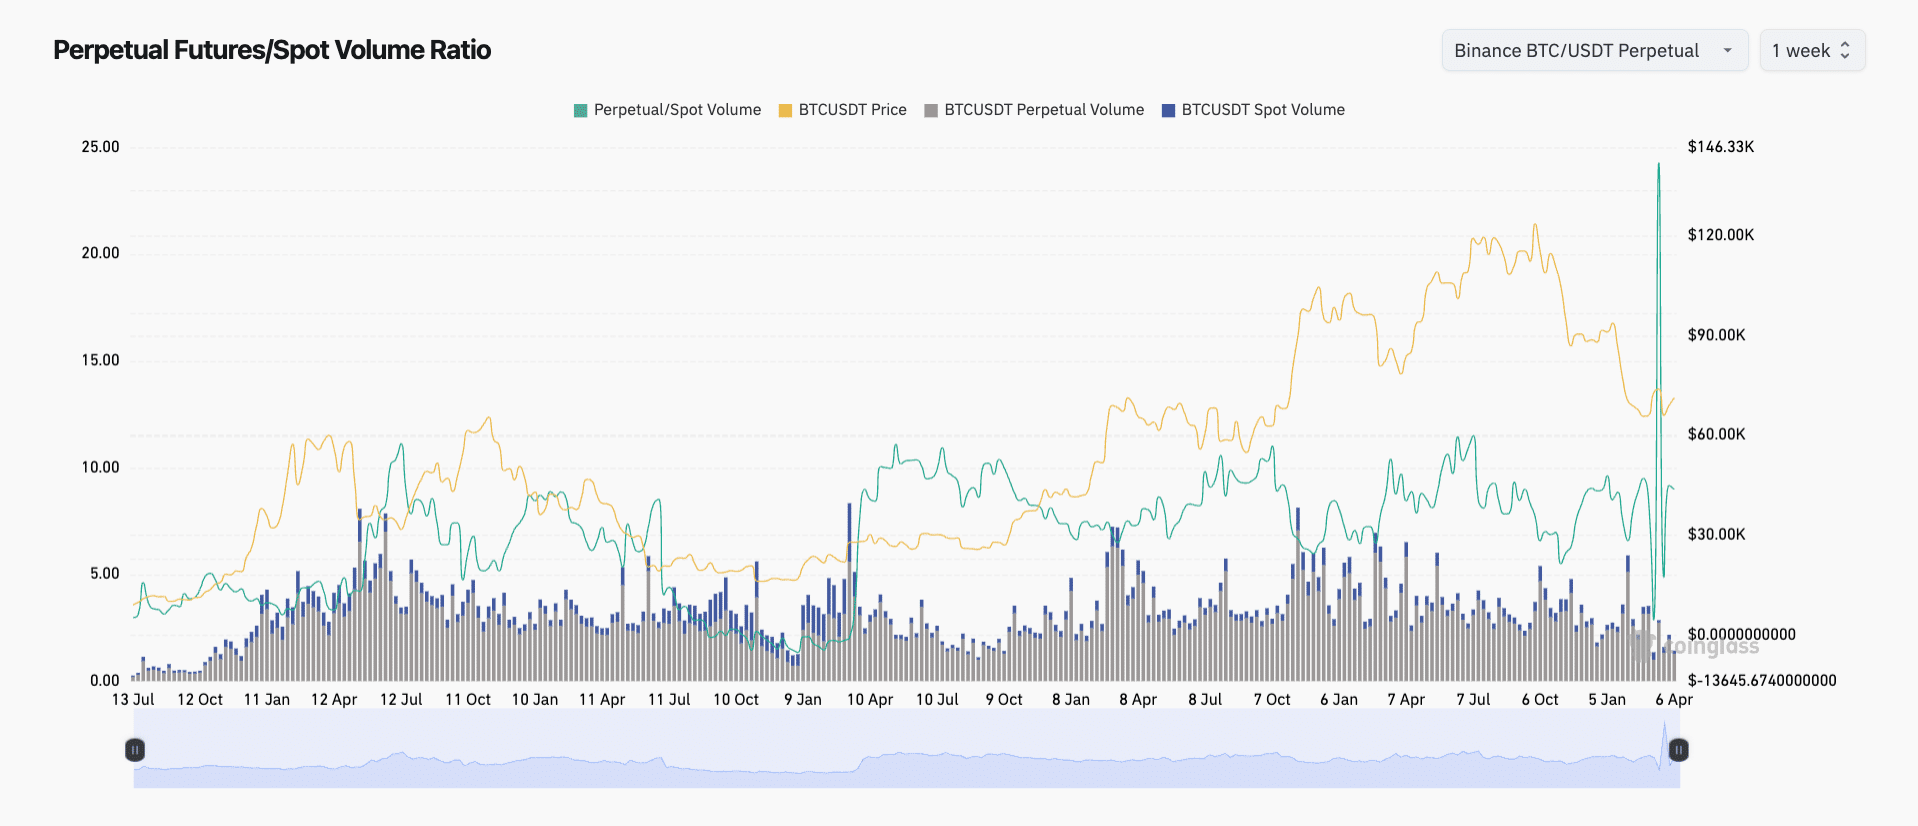Hide the BTCUSDT Perpetual Volume legend label

click(1044, 110)
